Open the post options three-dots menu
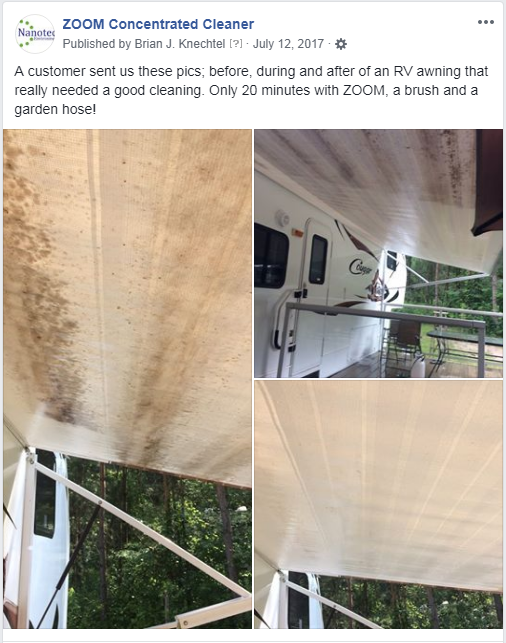The width and height of the screenshot is (506, 643). (485, 22)
